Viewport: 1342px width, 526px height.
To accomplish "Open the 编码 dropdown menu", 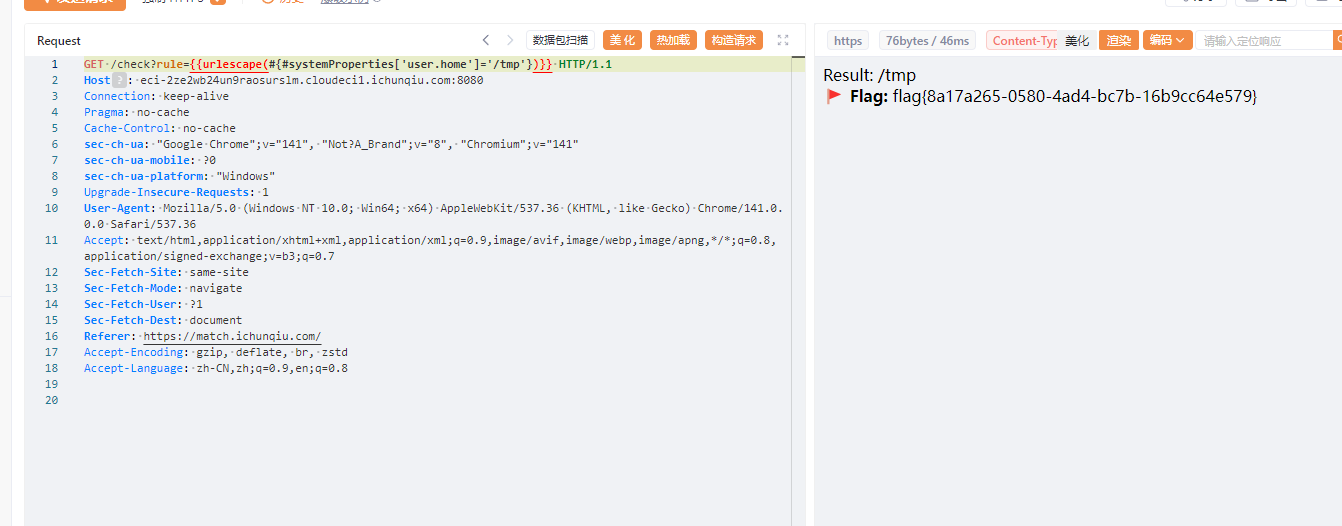I will [x=1167, y=41].
